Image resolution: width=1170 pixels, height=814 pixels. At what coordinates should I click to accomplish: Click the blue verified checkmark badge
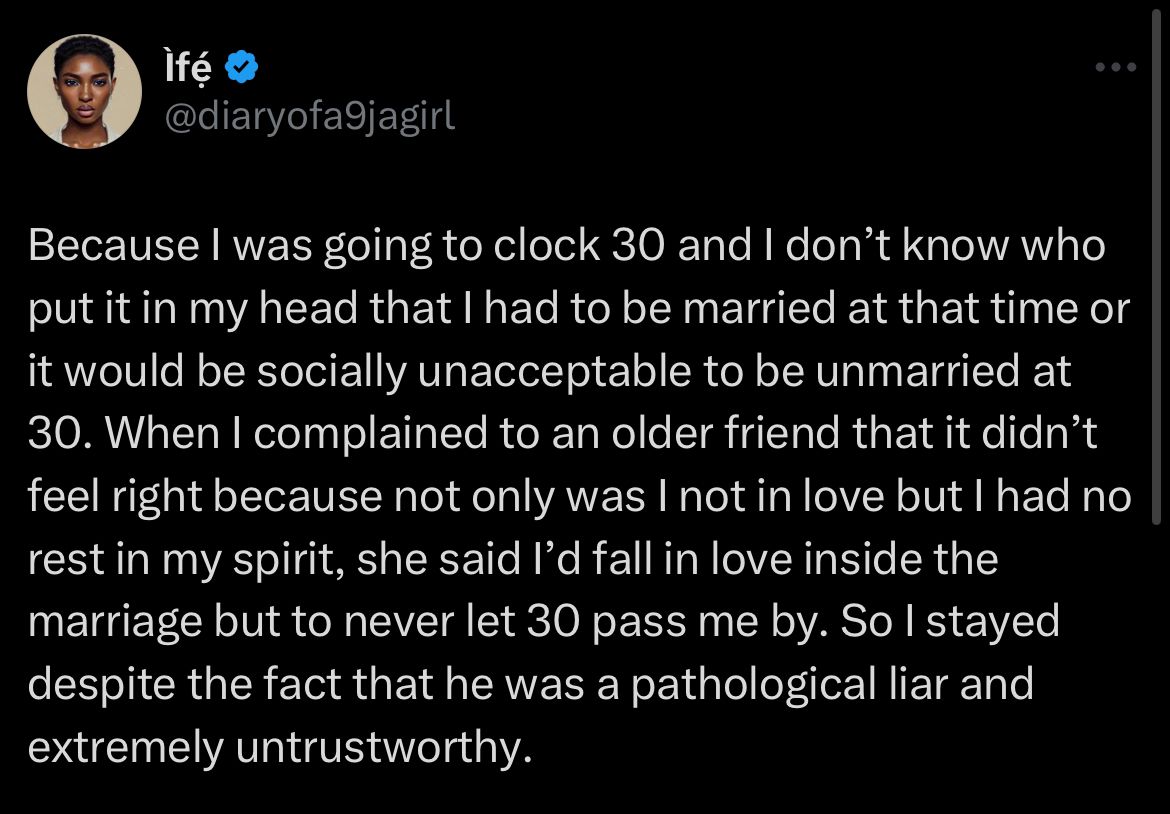[x=241, y=67]
